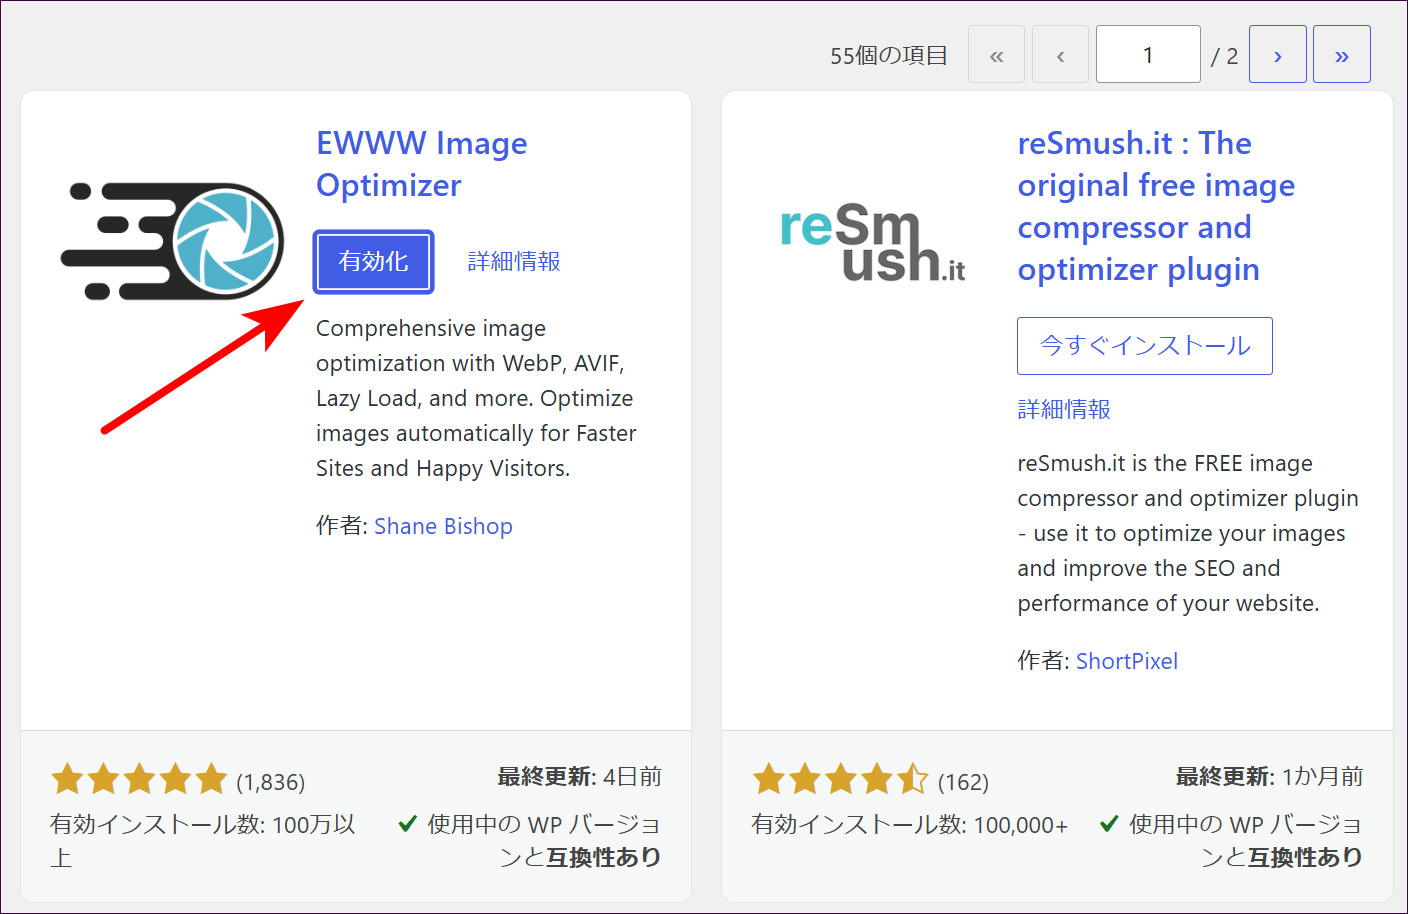Open 詳細情報 link for reSmush.it
The width and height of the screenshot is (1408, 914).
click(x=1064, y=409)
